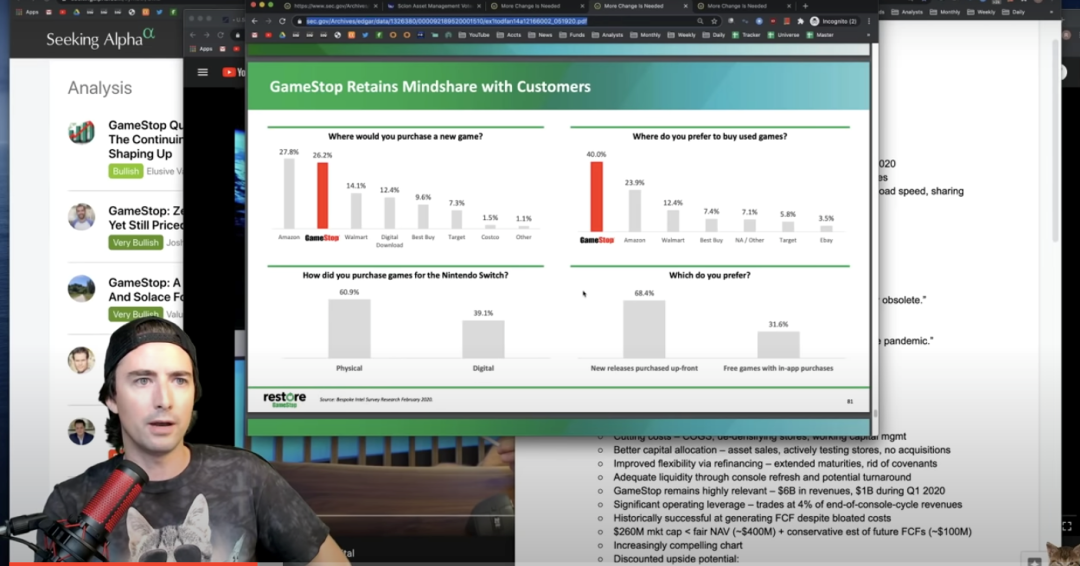1080x566 pixels.
Task: Click the Apps shortcut in Seeking Alpha window
Action: pos(27,12)
